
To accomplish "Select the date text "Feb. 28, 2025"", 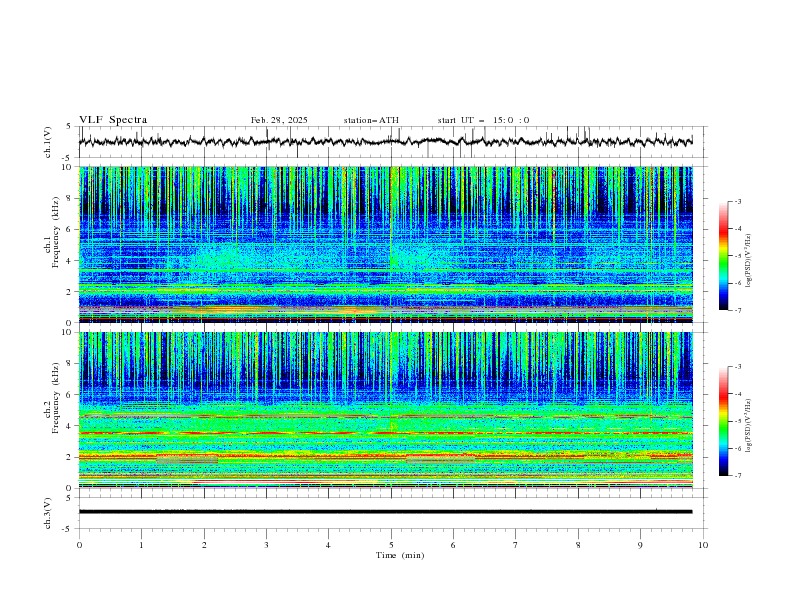I will pyautogui.click(x=279, y=120).
